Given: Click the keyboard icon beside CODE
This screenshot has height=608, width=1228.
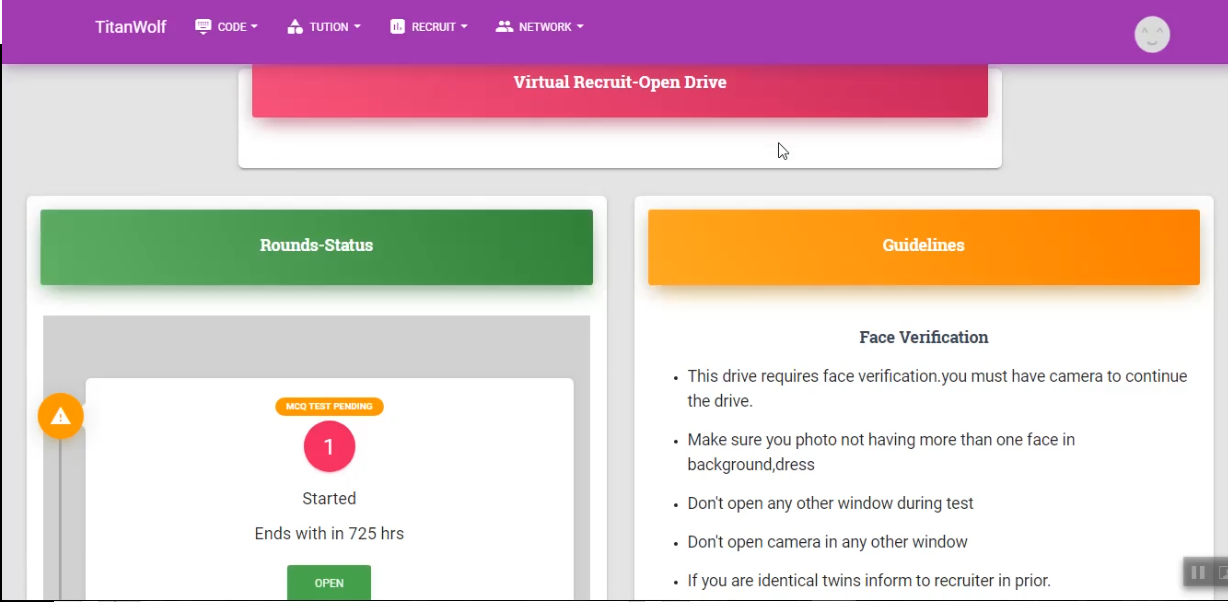Looking at the screenshot, I should 203,27.
